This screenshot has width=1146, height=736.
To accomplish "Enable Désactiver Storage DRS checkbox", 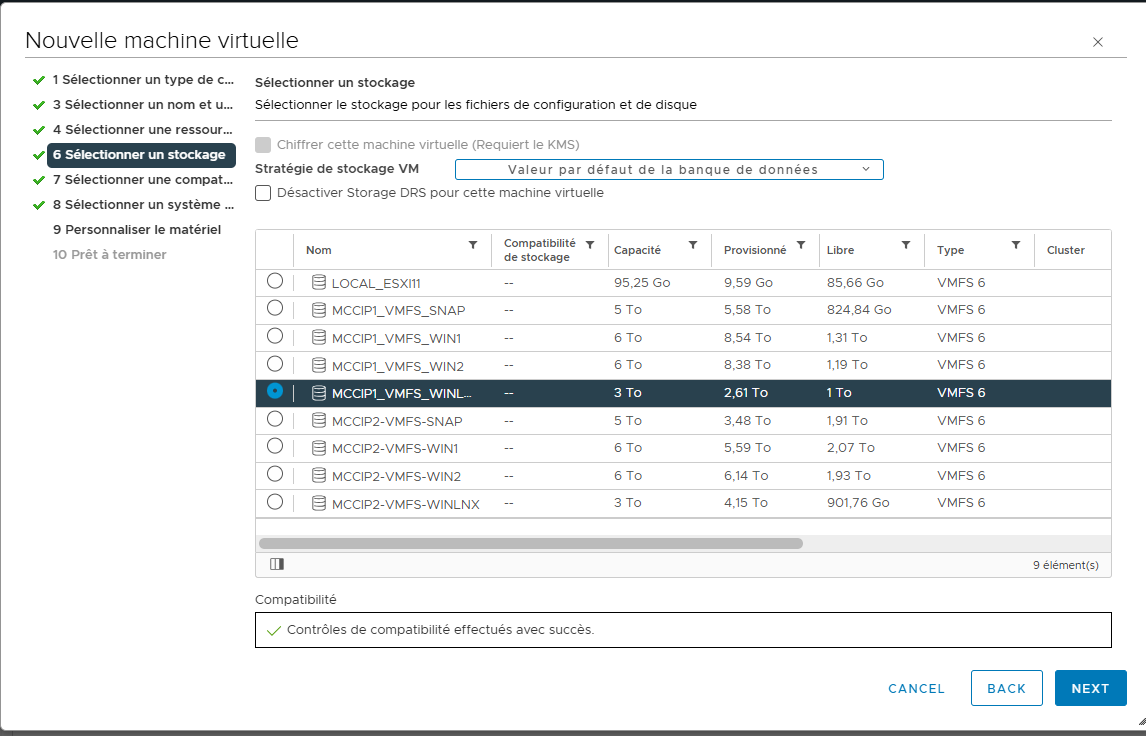I will [263, 193].
